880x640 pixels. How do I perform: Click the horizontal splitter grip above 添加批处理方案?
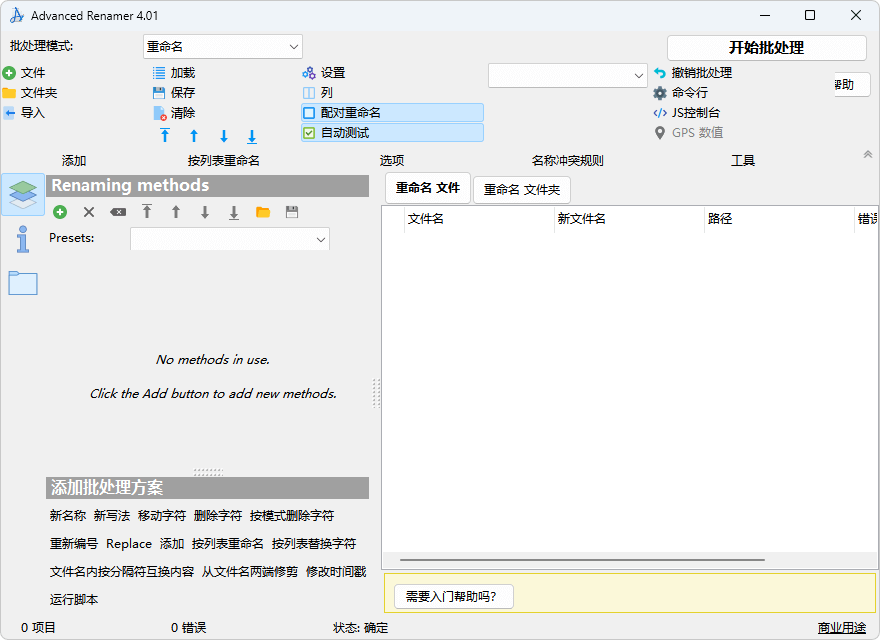(x=208, y=472)
